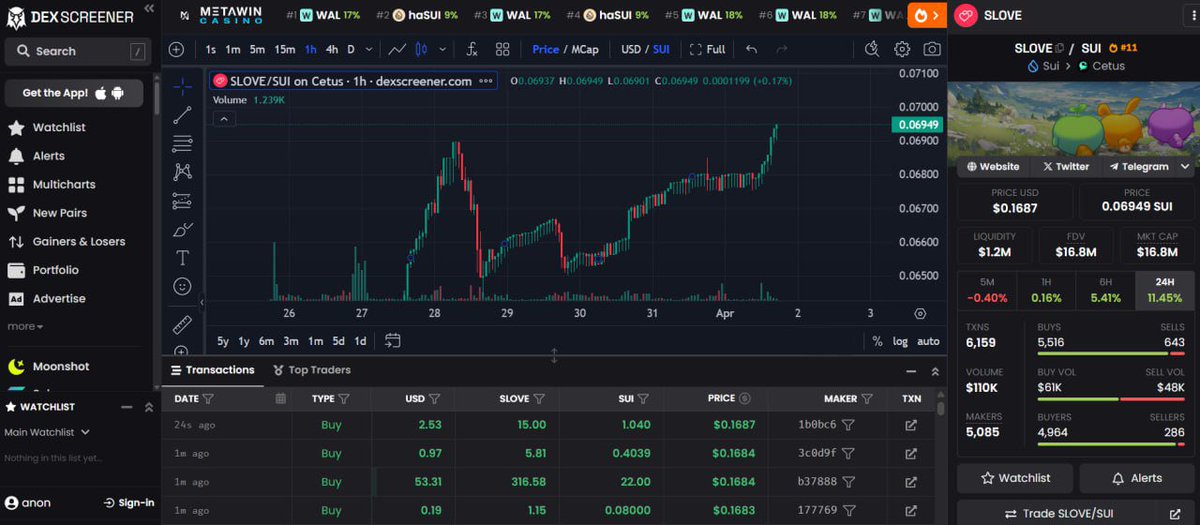Image resolution: width=1200 pixels, height=525 pixels.
Task: Undo last chart action
Action: 752,49
